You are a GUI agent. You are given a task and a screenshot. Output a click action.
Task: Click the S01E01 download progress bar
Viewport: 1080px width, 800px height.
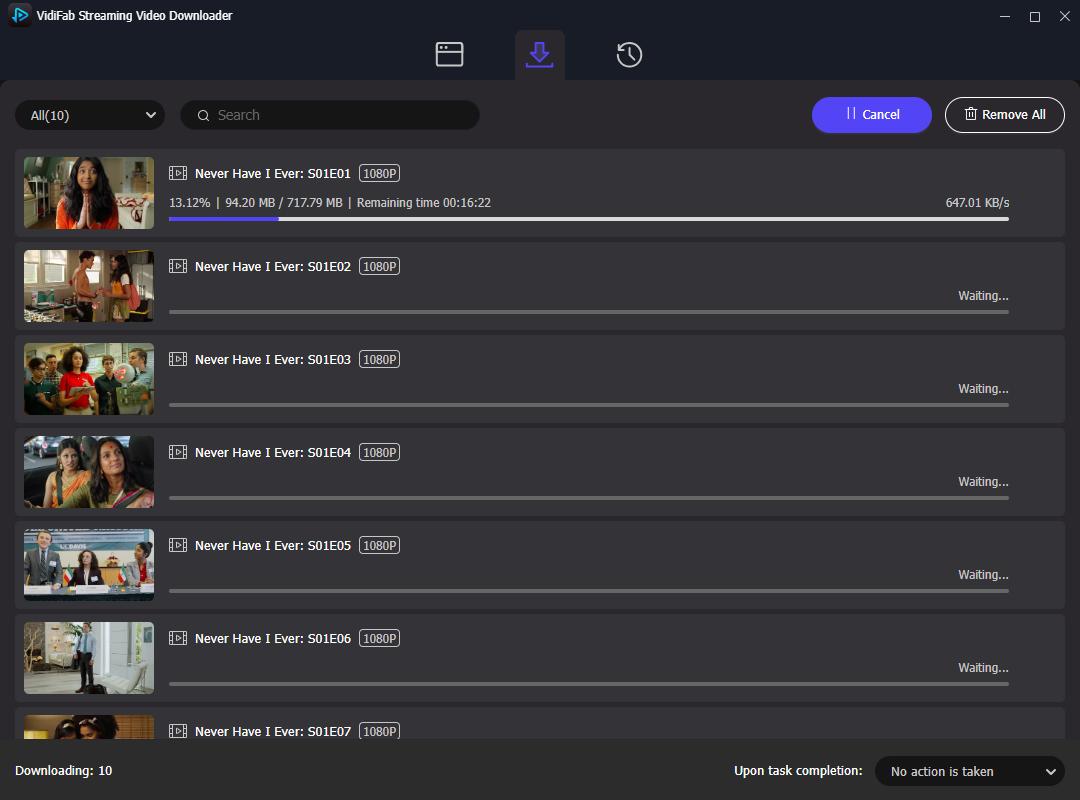pyautogui.click(x=589, y=219)
